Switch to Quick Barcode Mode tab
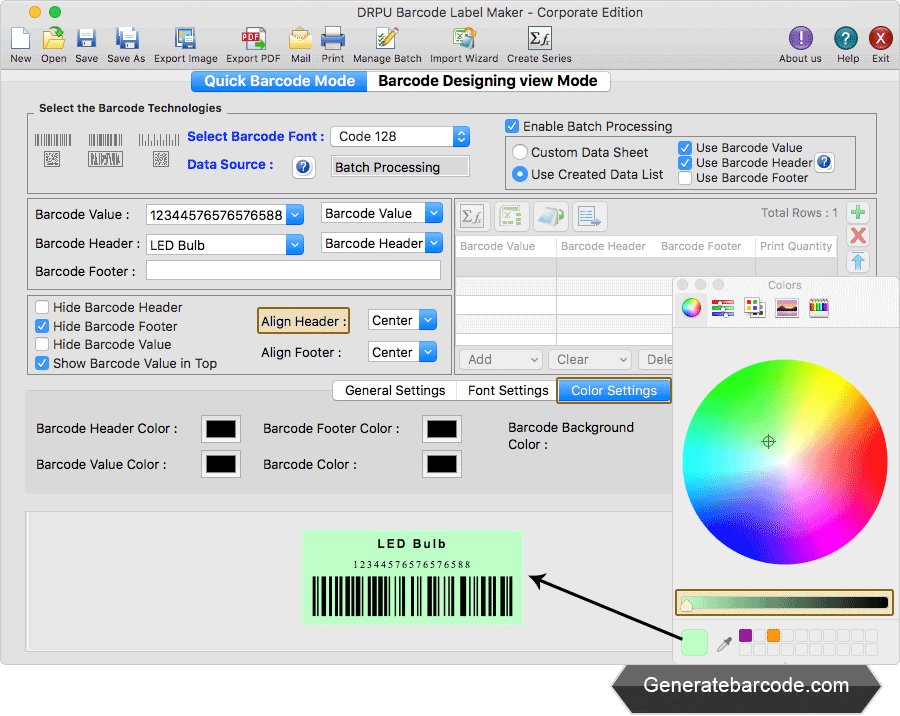This screenshot has height=716, width=900. 280,81
